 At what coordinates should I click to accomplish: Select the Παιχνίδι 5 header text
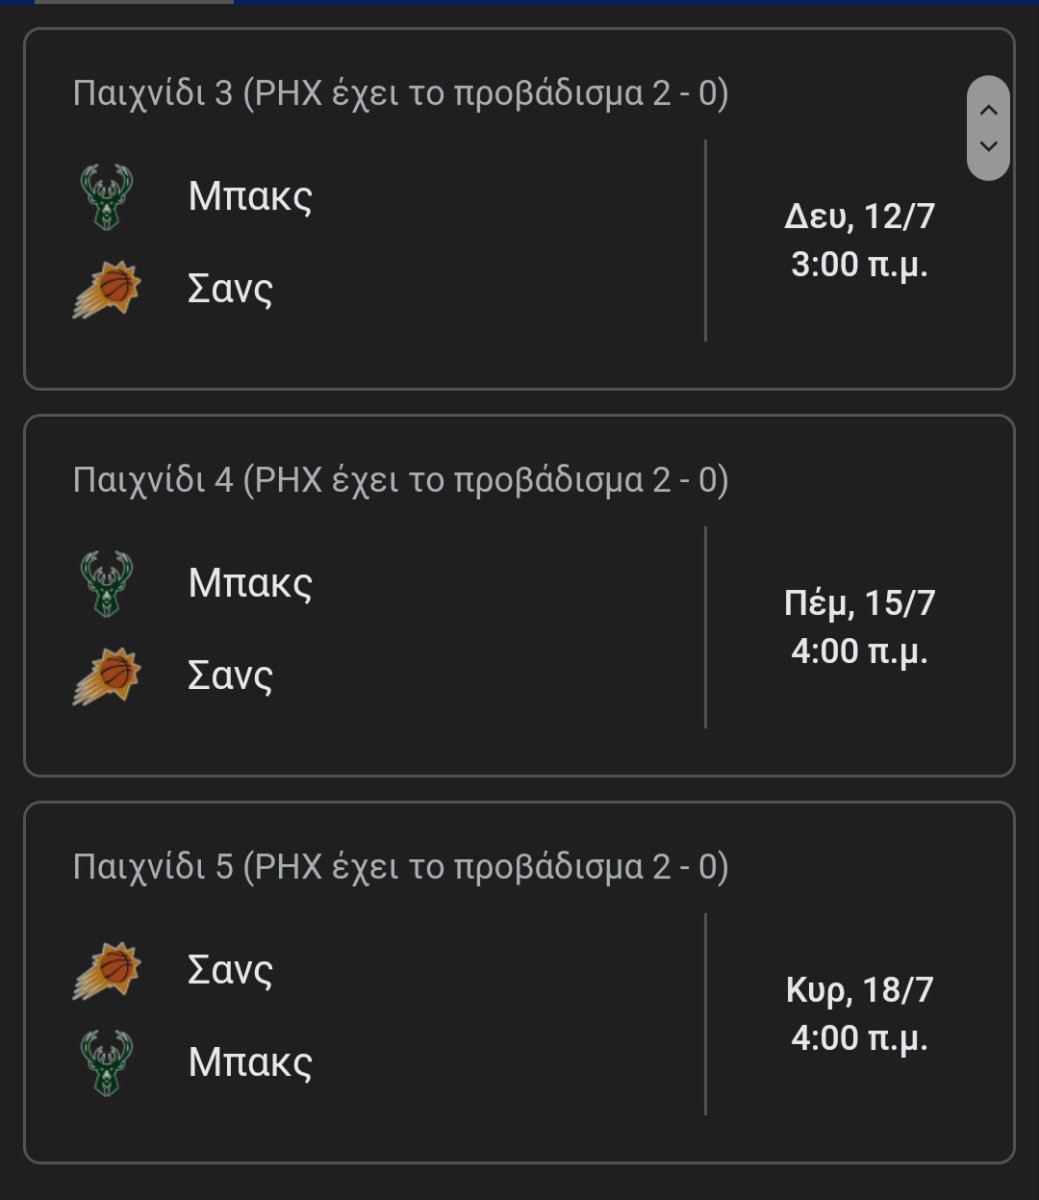click(401, 867)
